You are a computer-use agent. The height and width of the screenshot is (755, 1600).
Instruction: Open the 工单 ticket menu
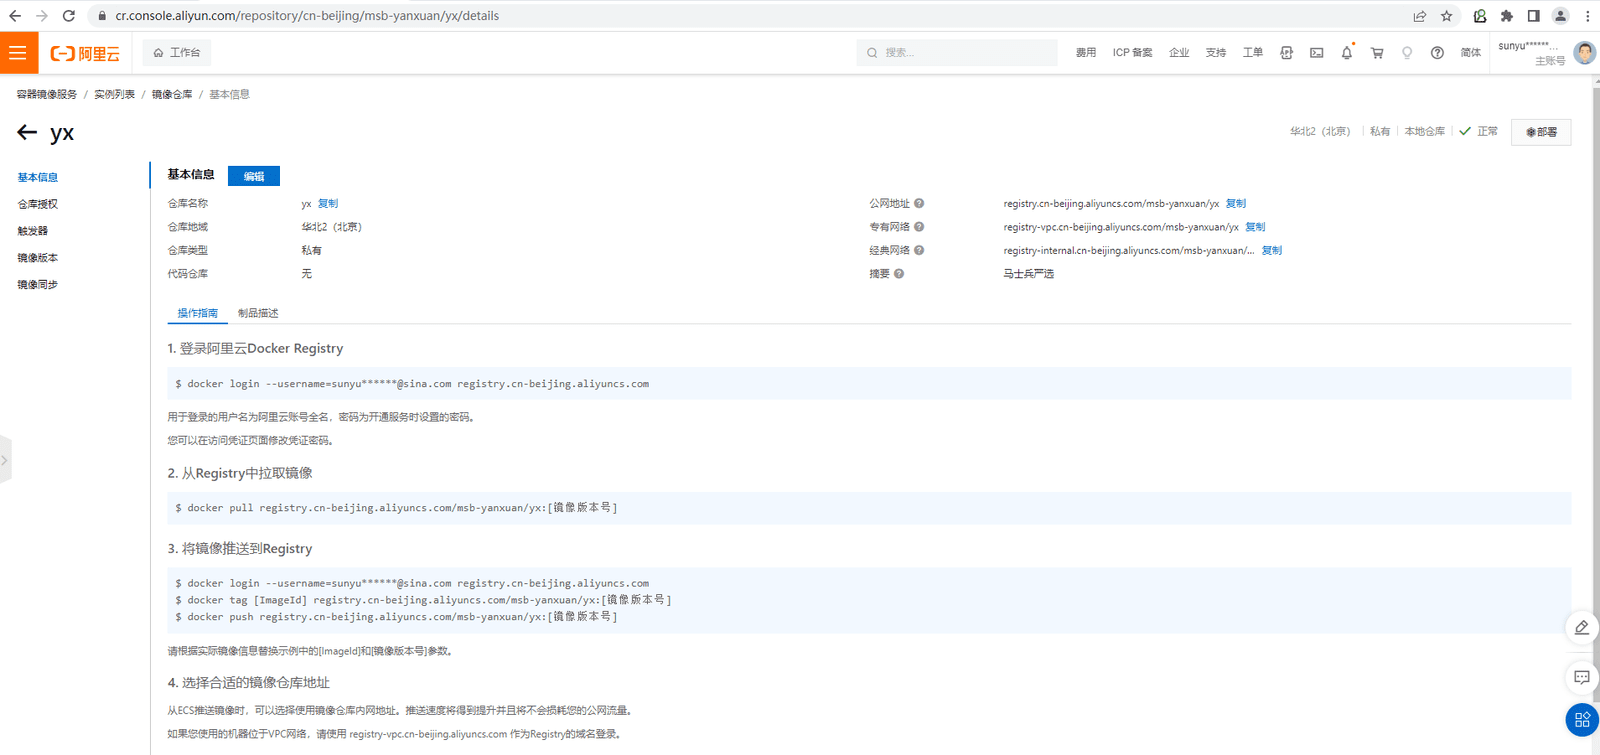tap(1253, 53)
